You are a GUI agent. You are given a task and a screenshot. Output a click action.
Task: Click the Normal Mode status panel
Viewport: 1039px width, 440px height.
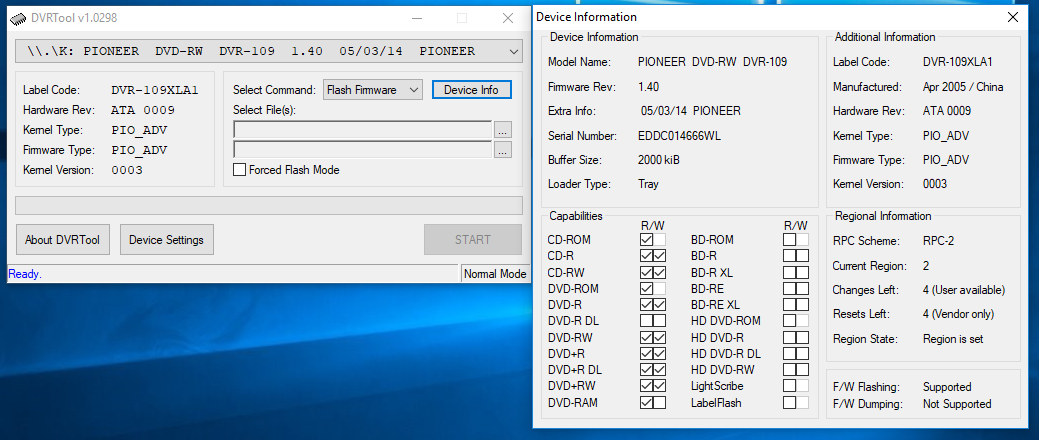pos(495,274)
